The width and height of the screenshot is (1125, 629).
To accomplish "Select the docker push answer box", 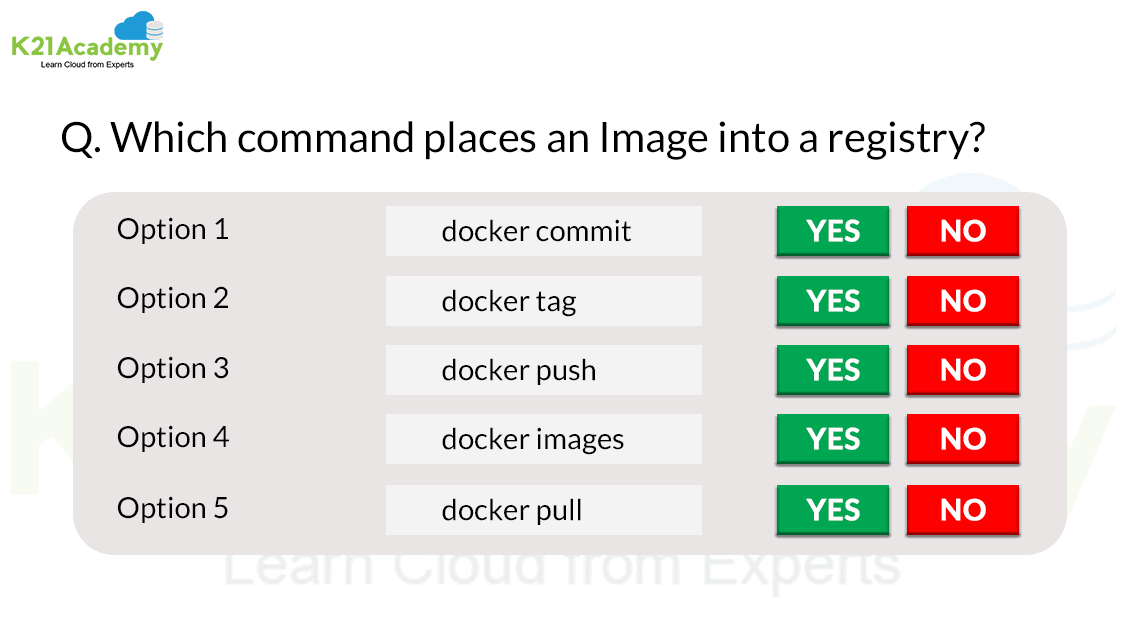I will coord(543,370).
